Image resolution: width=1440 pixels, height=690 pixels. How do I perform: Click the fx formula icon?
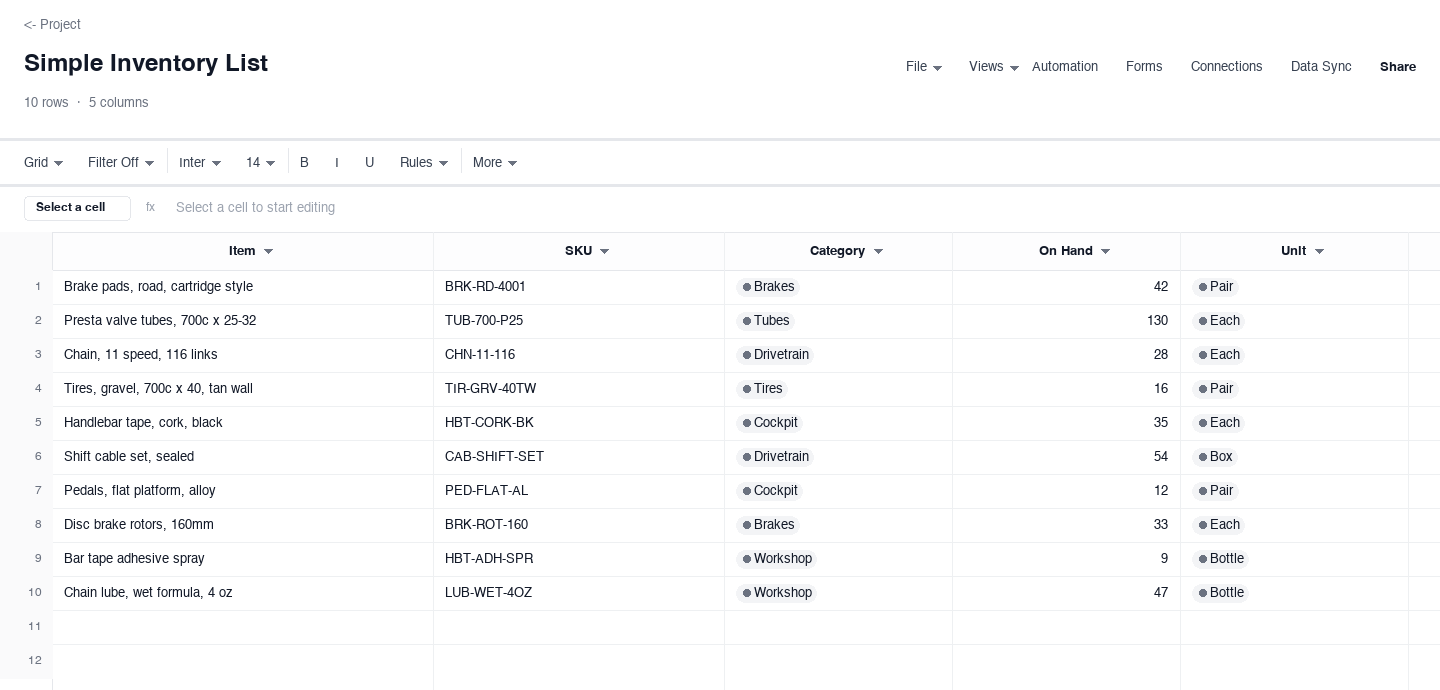151,208
